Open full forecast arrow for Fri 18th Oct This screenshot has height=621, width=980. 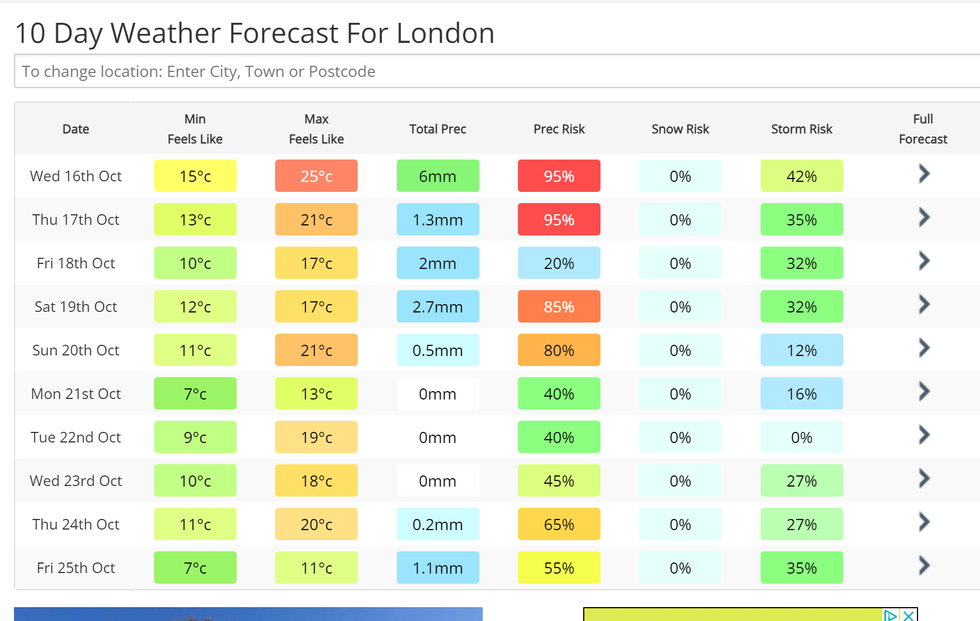click(x=923, y=261)
